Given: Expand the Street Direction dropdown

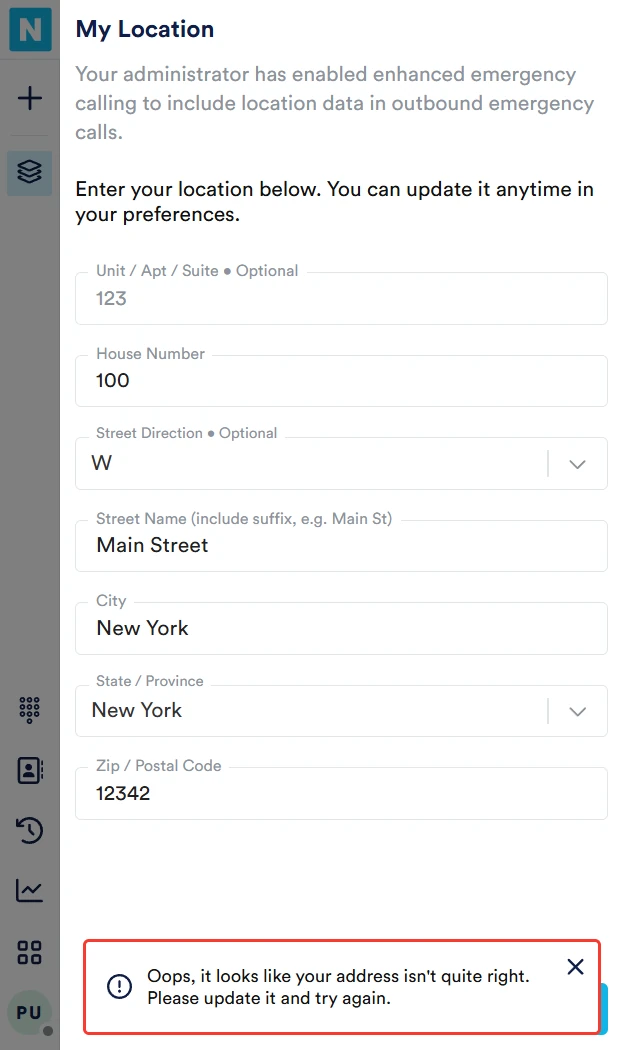Looking at the screenshot, I should tap(577, 463).
